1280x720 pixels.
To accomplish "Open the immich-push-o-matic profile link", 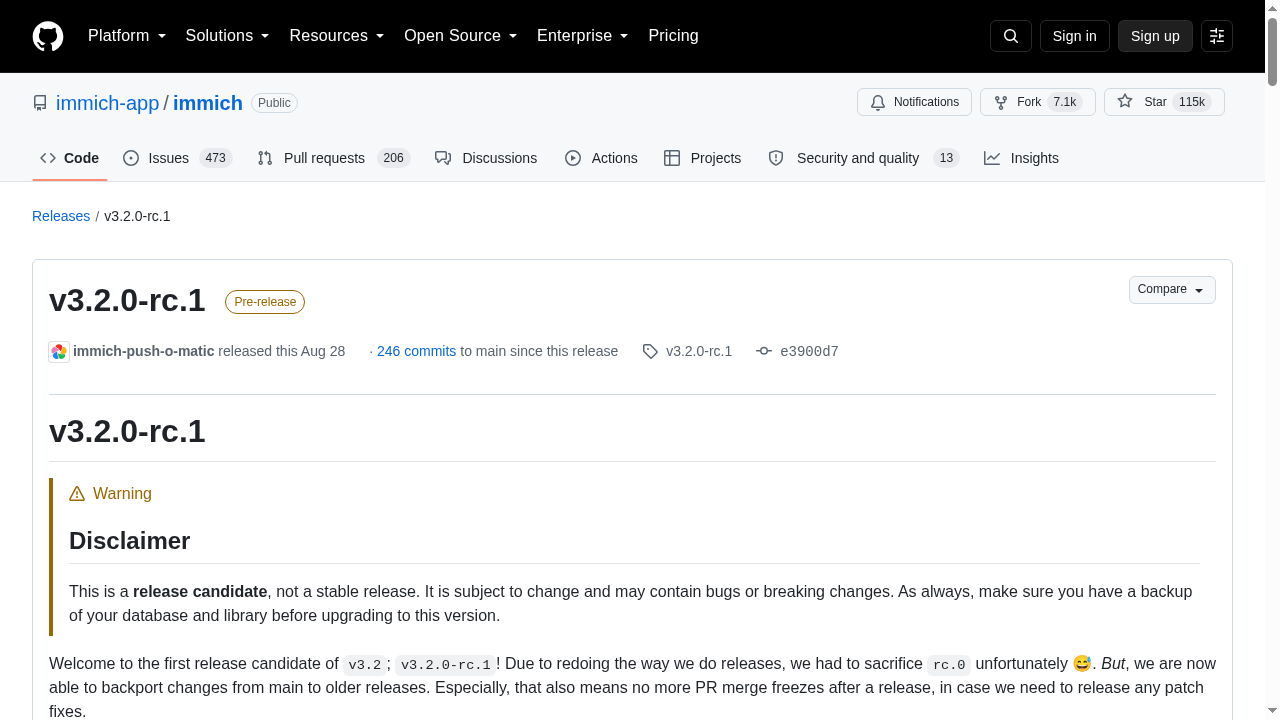I will point(144,351).
